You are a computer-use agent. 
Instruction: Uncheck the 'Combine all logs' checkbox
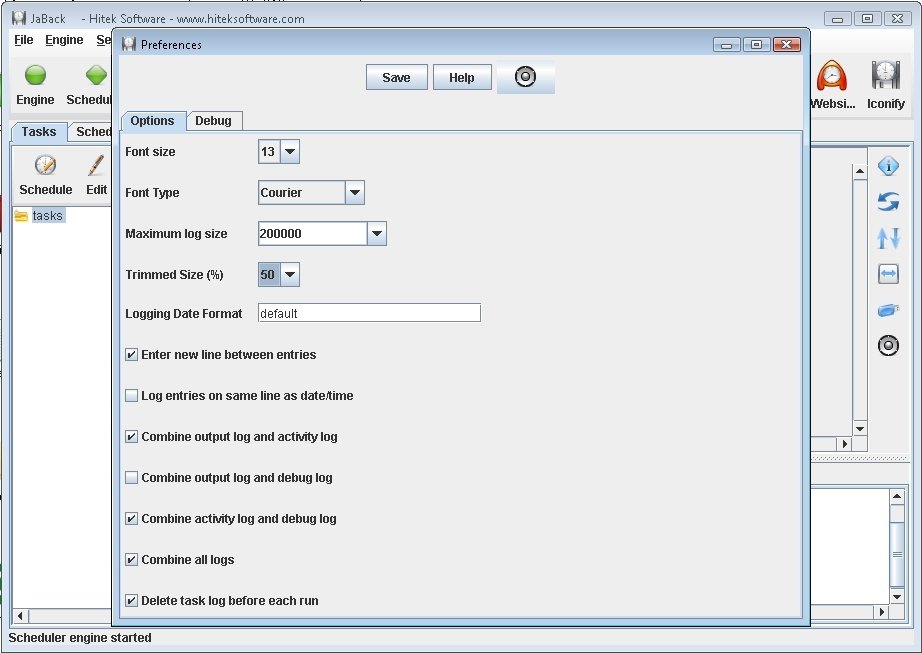pos(132,560)
